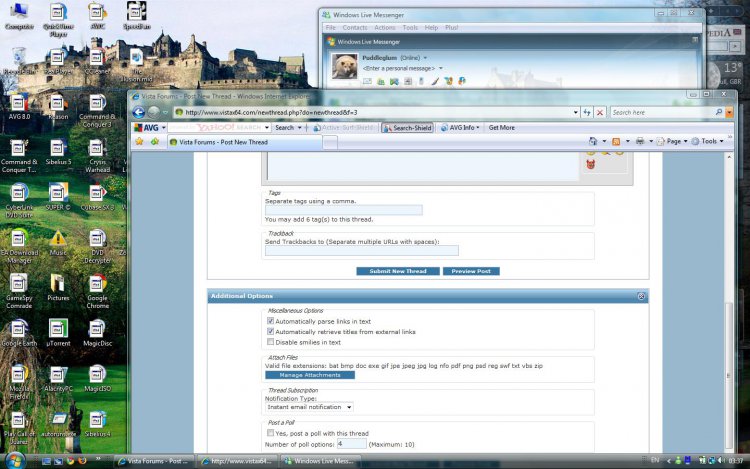Image resolution: width=750 pixels, height=469 pixels.
Task: Select the Pictures folder on desktop
Action: [58, 288]
